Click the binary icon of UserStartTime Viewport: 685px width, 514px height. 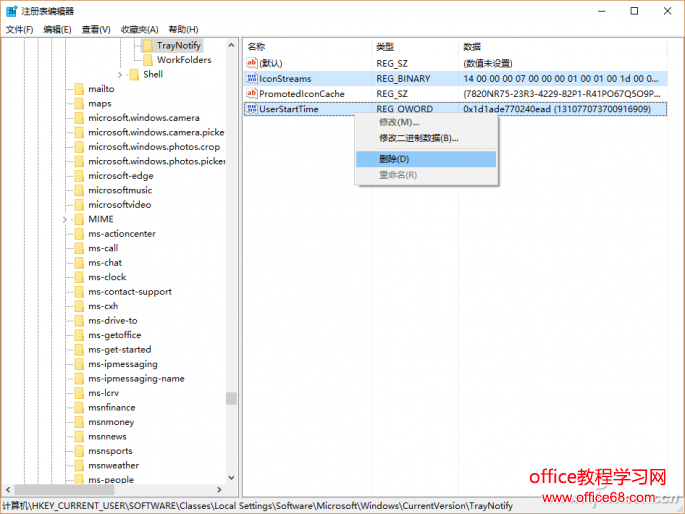tap(252, 109)
